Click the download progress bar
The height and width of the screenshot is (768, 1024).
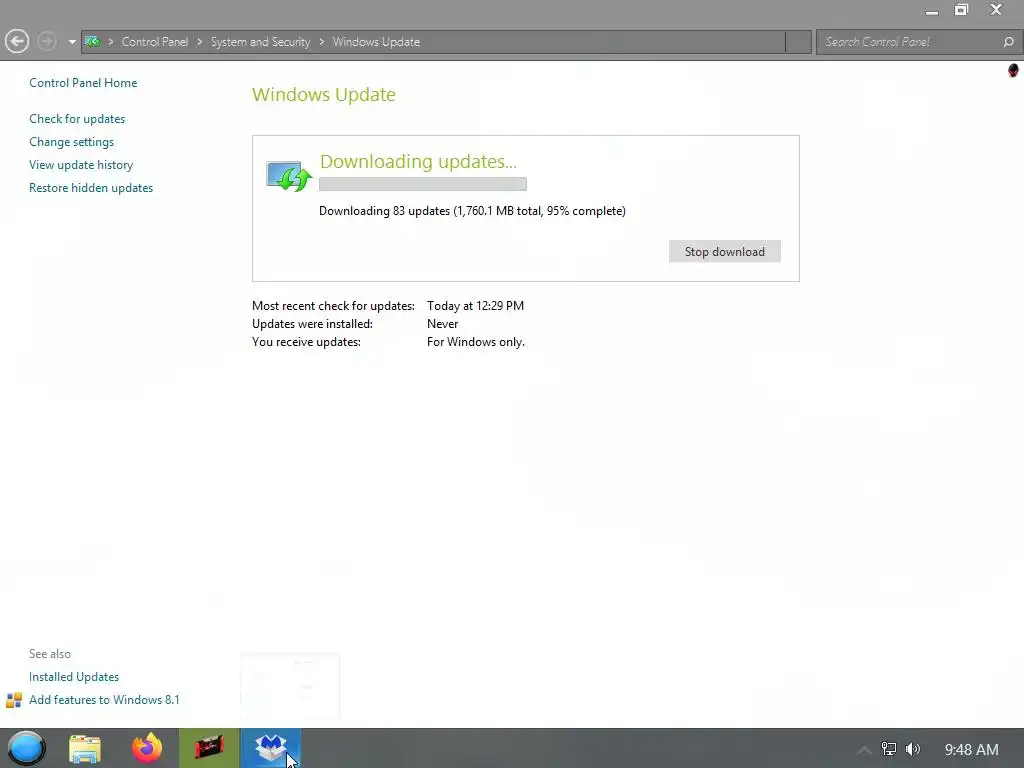(423, 184)
